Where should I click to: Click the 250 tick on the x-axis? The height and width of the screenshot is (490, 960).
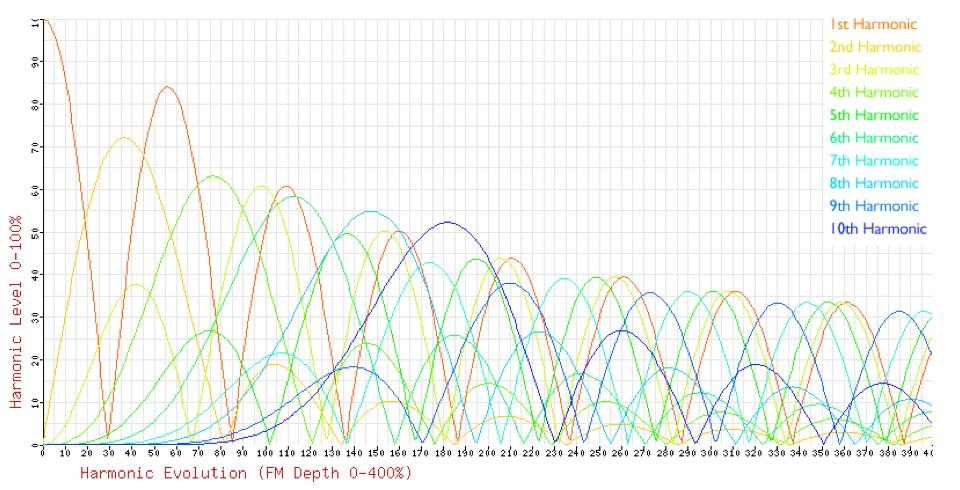click(x=598, y=453)
